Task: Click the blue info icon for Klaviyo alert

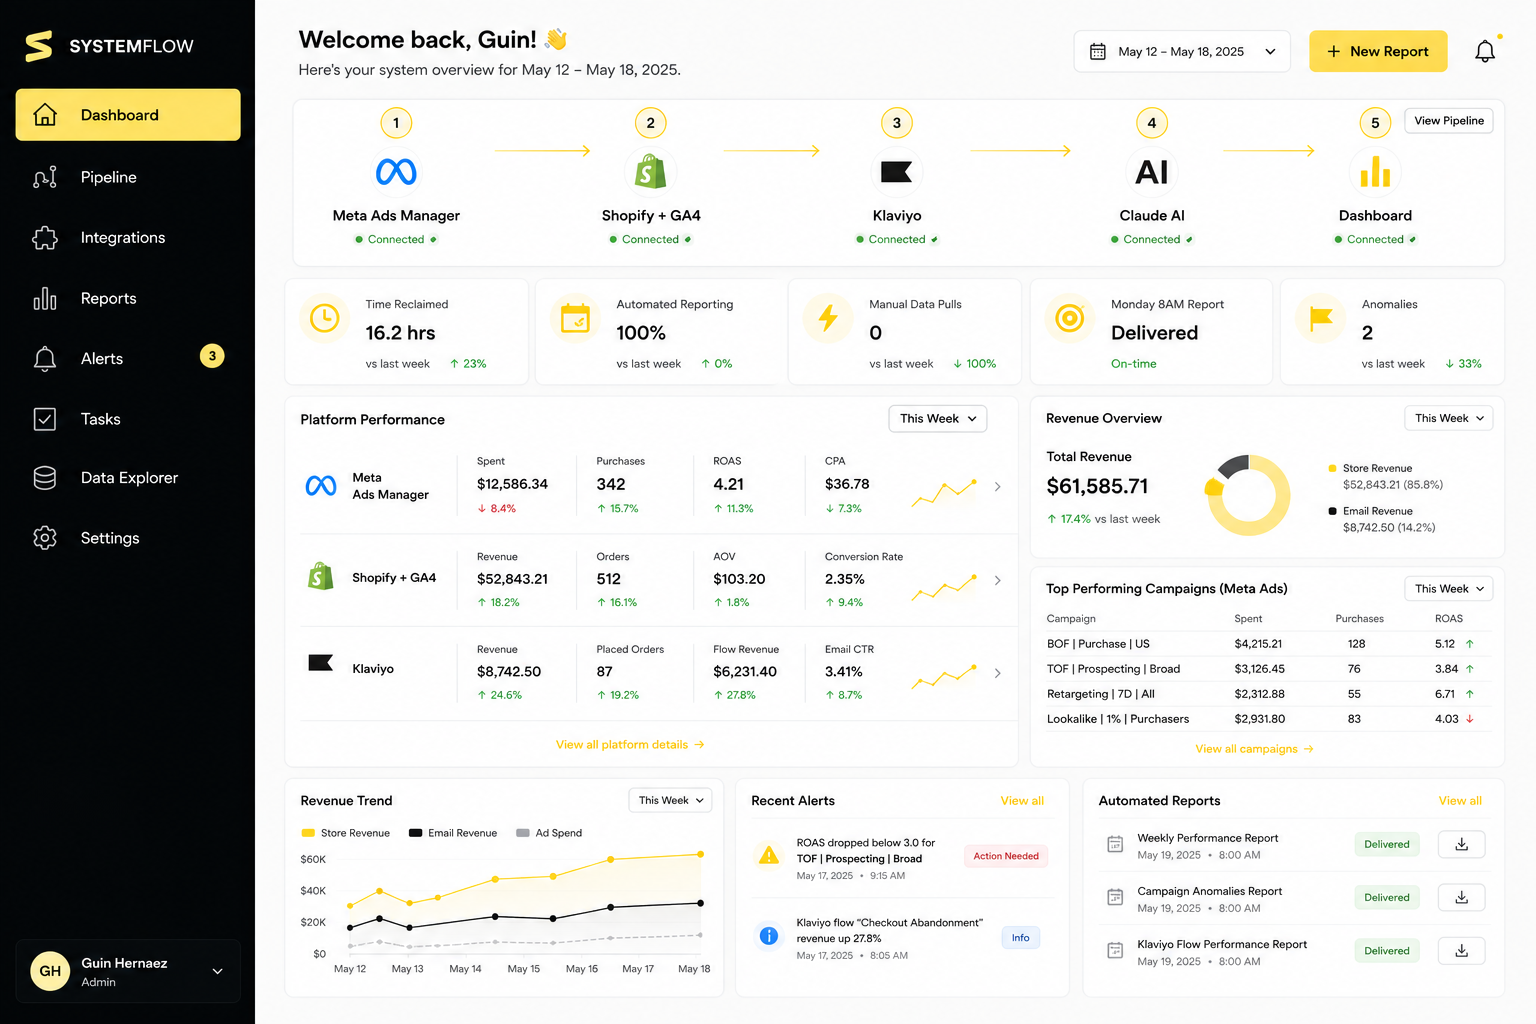Action: coord(769,936)
